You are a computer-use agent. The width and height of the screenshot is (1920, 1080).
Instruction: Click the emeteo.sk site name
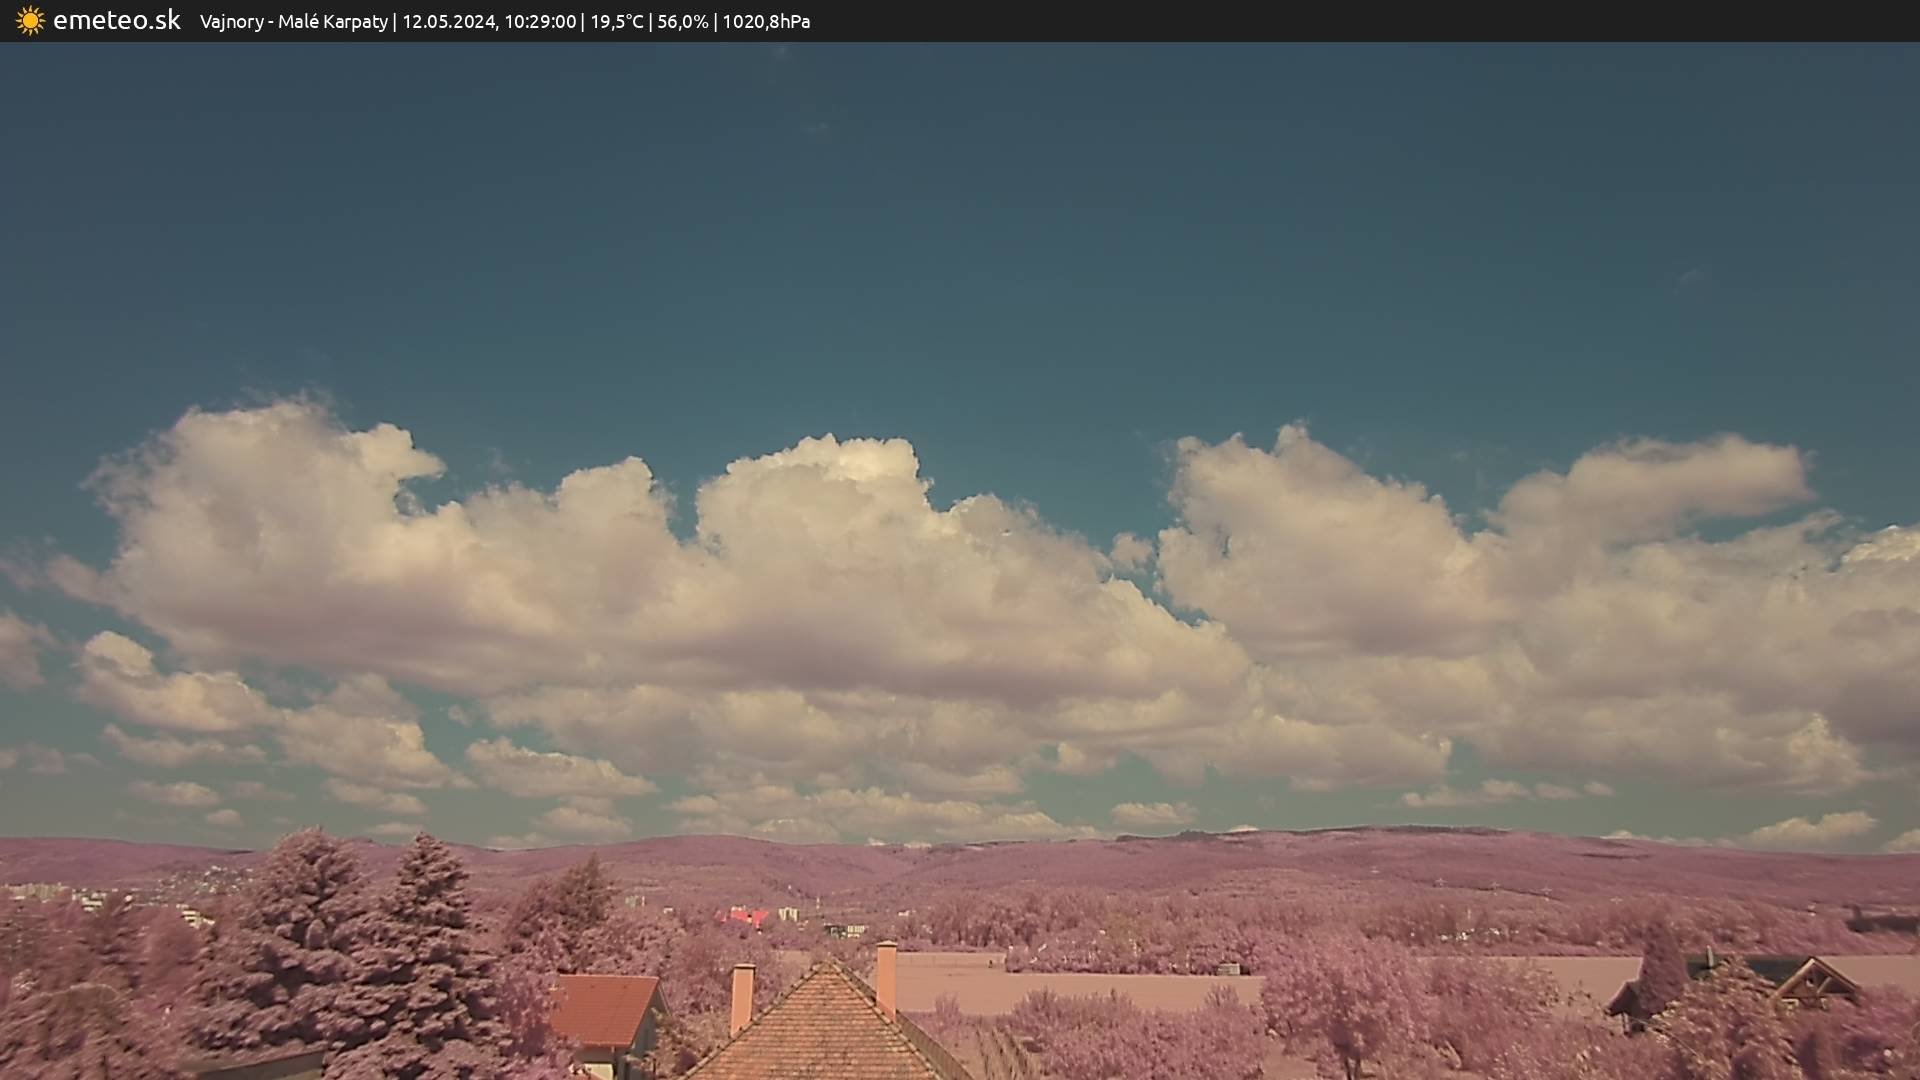tap(117, 21)
